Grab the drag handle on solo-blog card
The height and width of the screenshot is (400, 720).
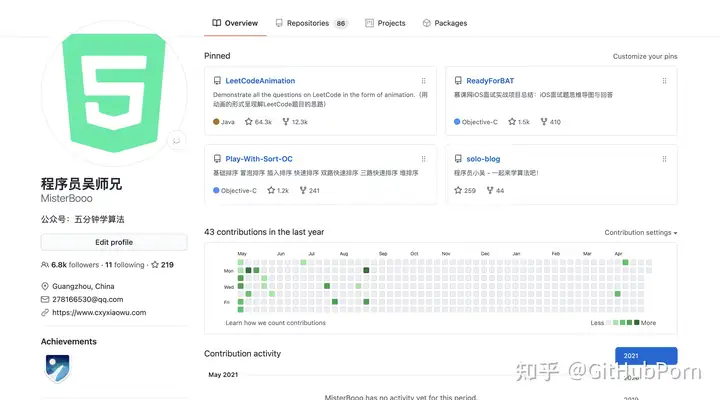point(664,159)
